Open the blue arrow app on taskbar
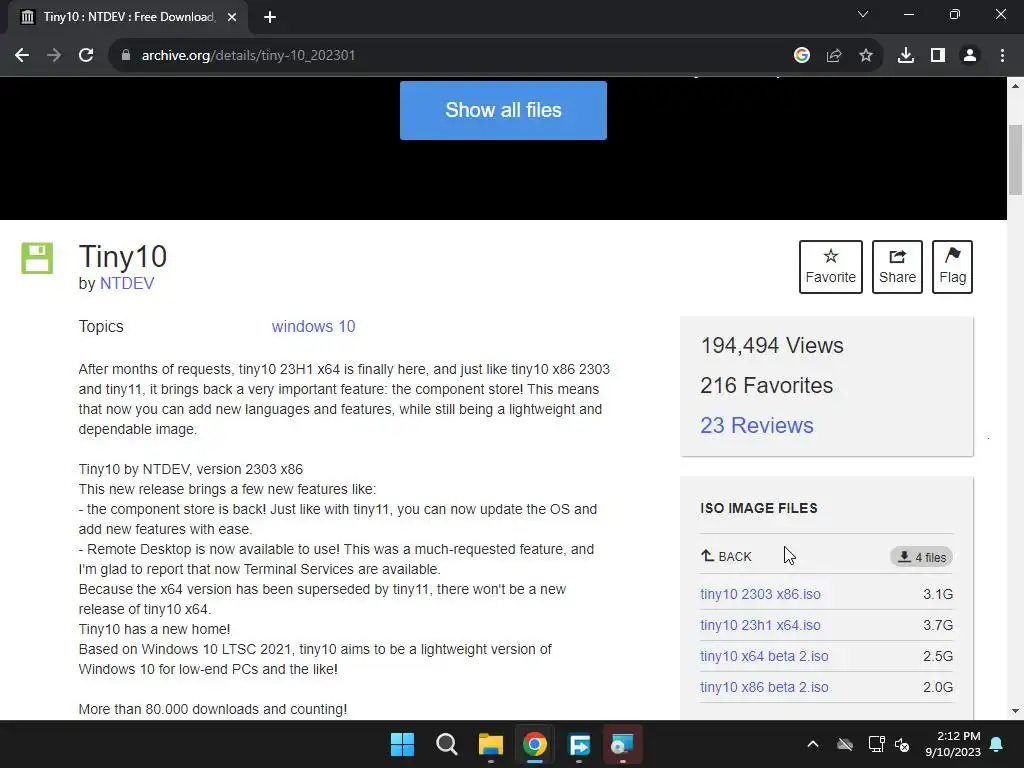The height and width of the screenshot is (768, 1024). [579, 744]
